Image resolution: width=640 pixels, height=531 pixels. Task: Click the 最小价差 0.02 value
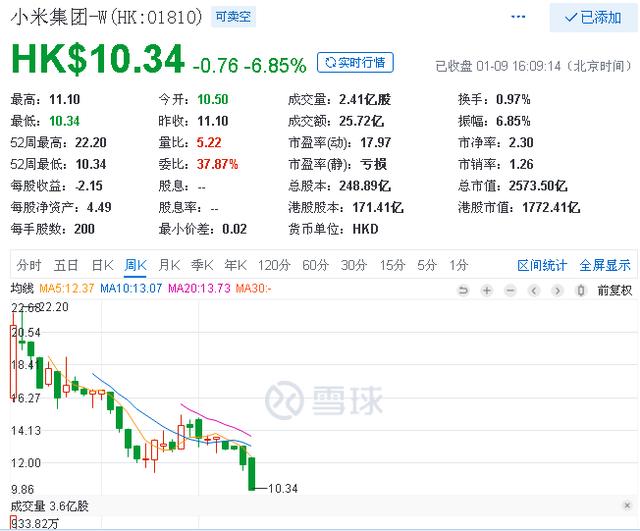(234, 229)
